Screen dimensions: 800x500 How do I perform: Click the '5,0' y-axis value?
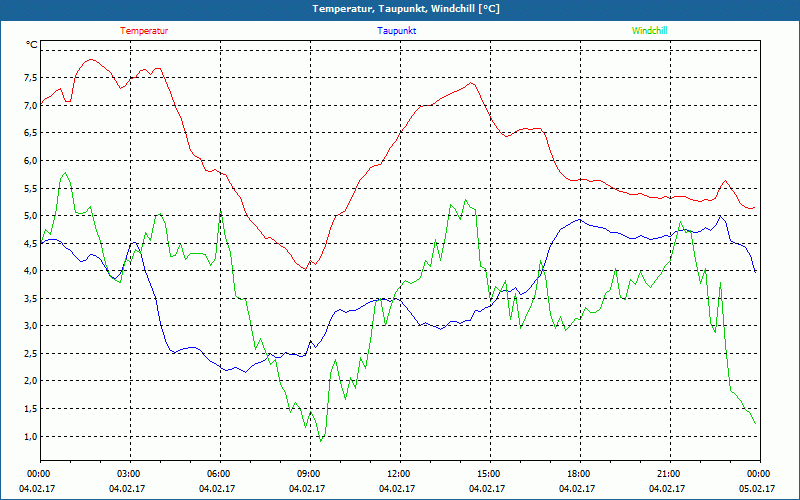point(31,216)
